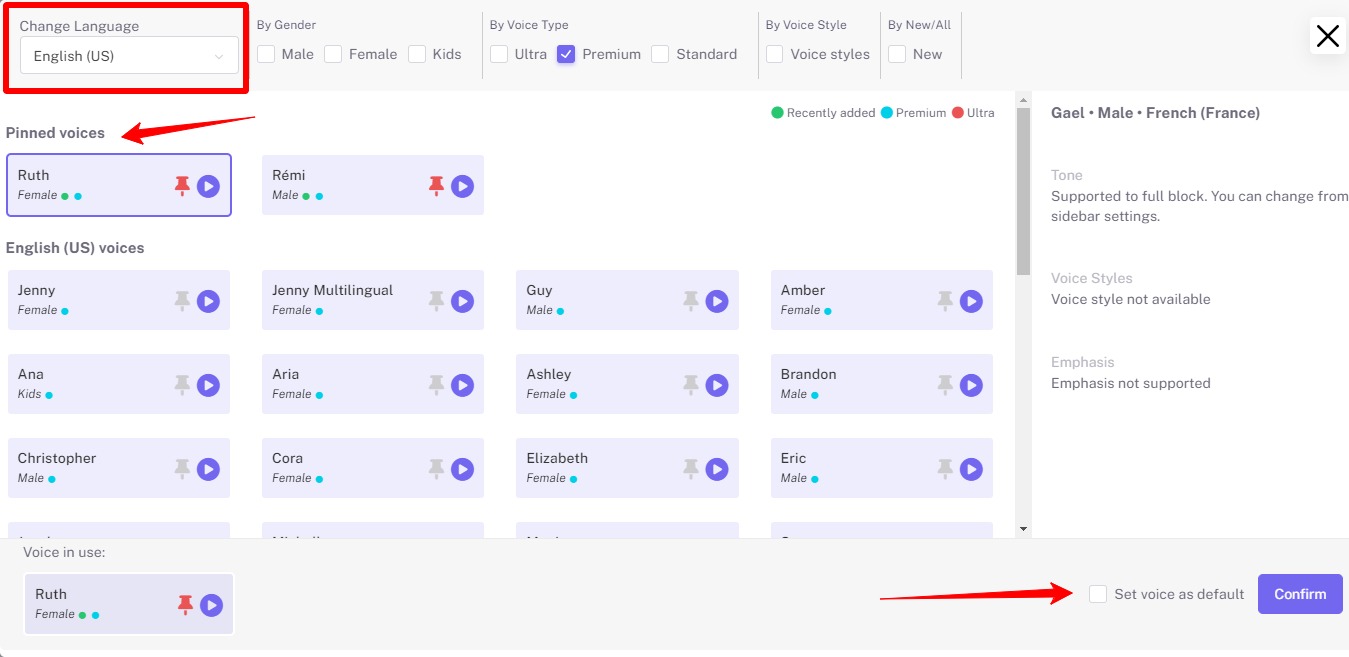Select the Rémi pinned voice card
The height and width of the screenshot is (657, 1349).
373,185
